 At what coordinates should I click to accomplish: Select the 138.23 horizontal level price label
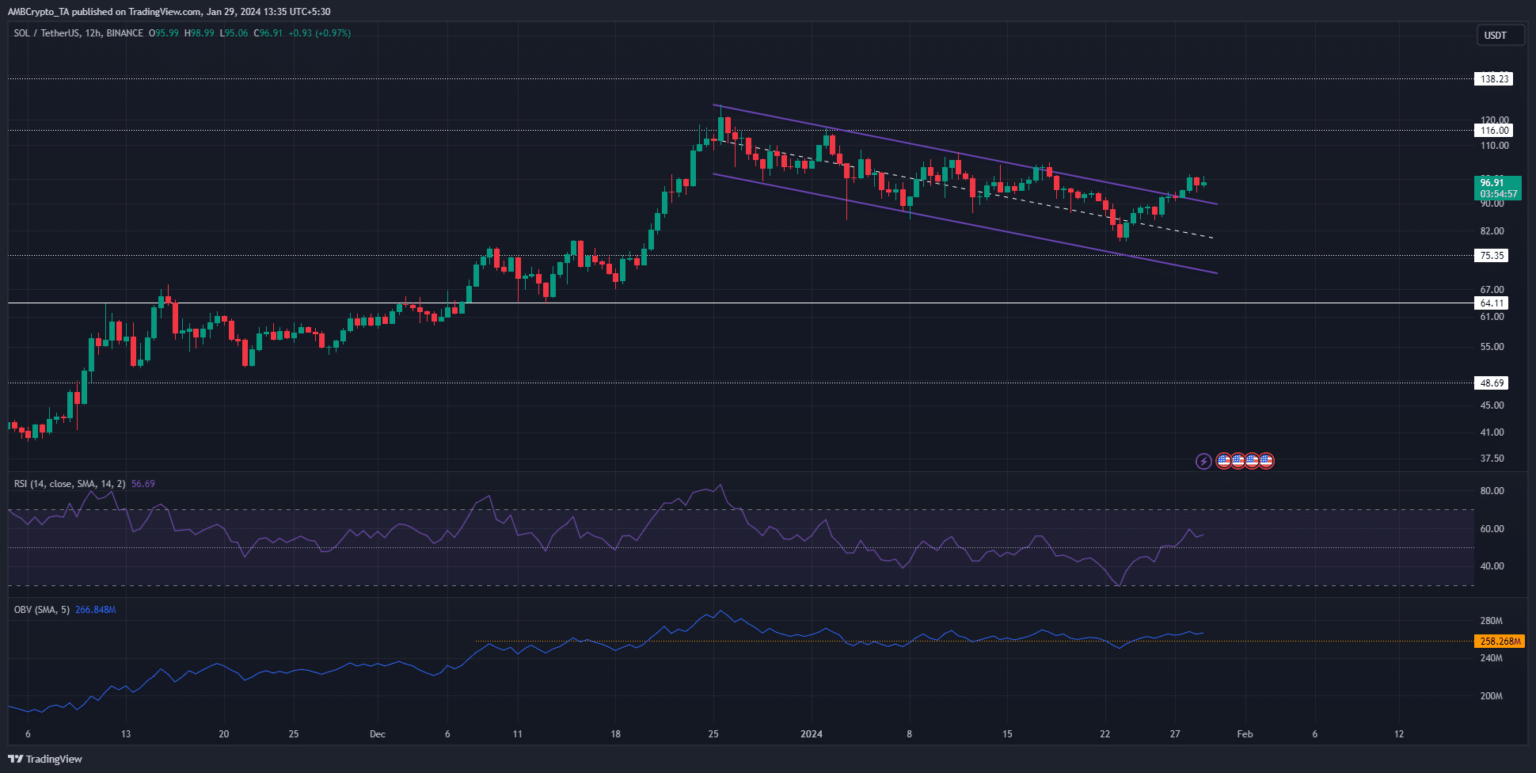(1491, 78)
